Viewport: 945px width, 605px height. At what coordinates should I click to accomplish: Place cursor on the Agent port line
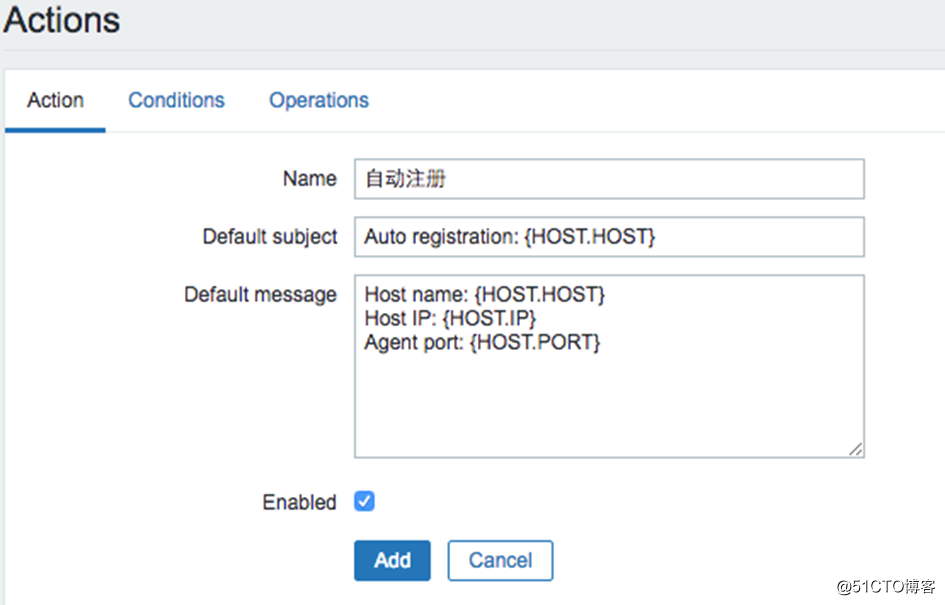pyautogui.click(x=482, y=342)
